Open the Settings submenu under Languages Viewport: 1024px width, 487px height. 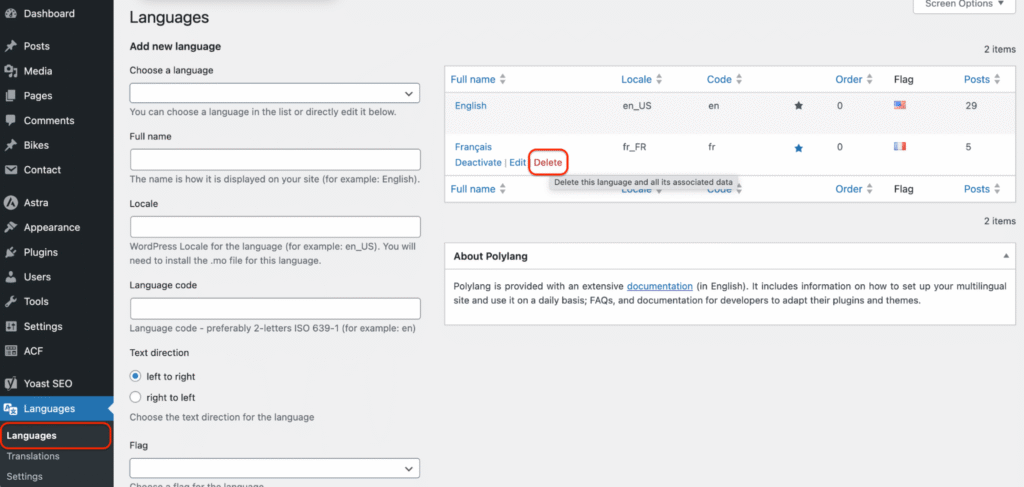click(x=24, y=477)
